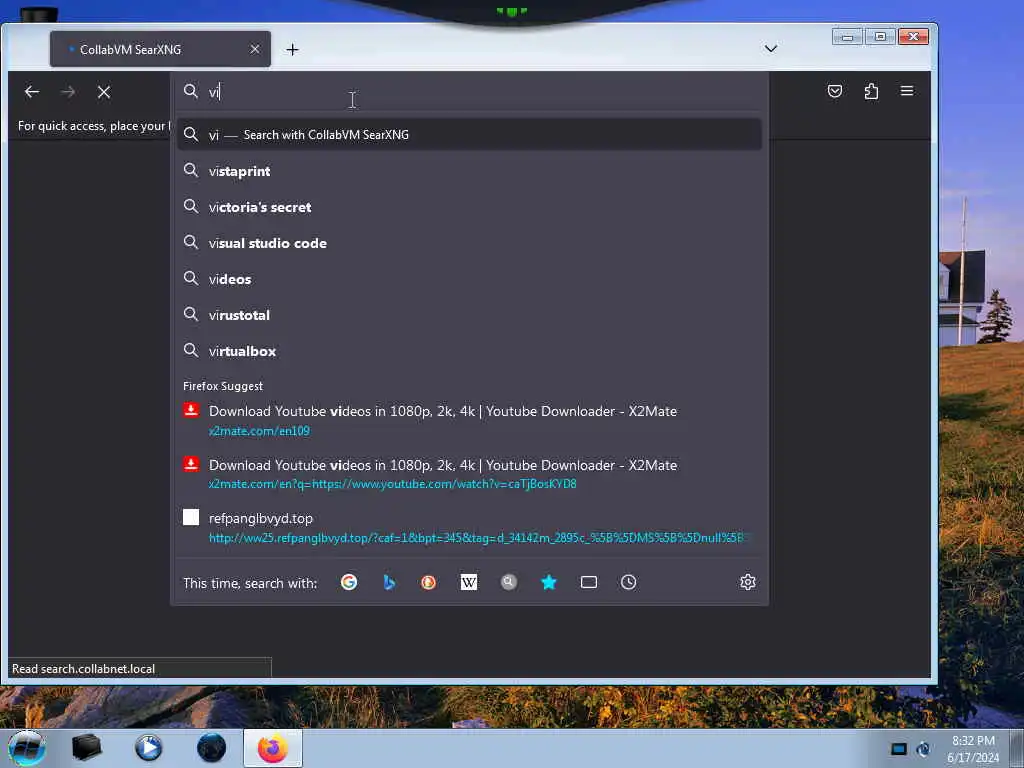Pick the virustotal suggestion
Image resolution: width=1024 pixels, height=768 pixels.
pos(469,315)
